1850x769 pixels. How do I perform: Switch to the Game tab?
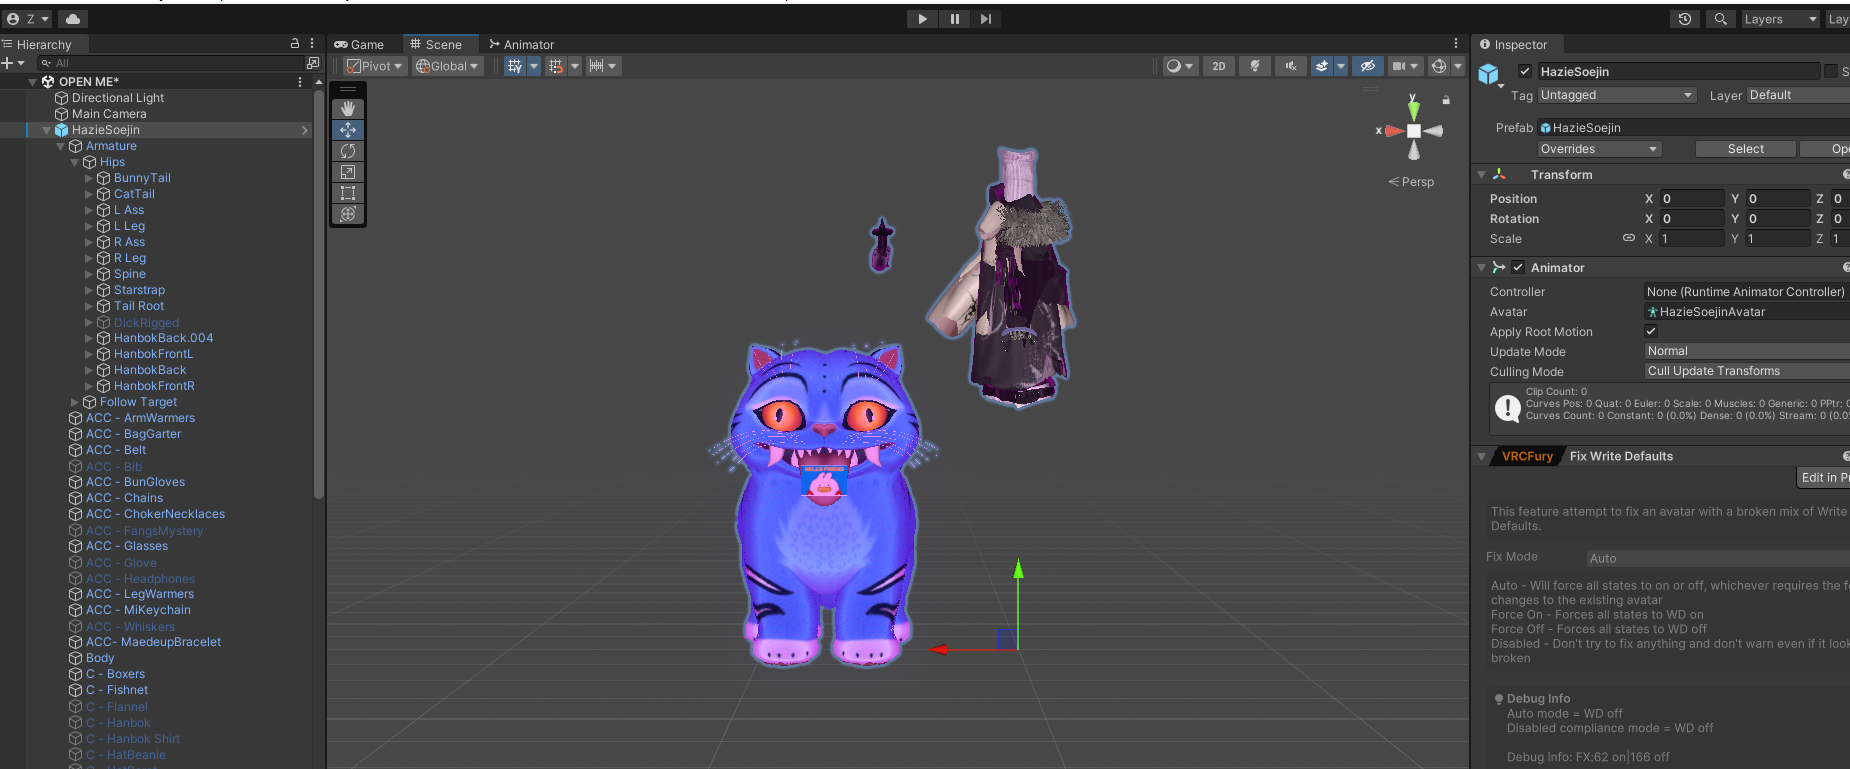pos(359,44)
